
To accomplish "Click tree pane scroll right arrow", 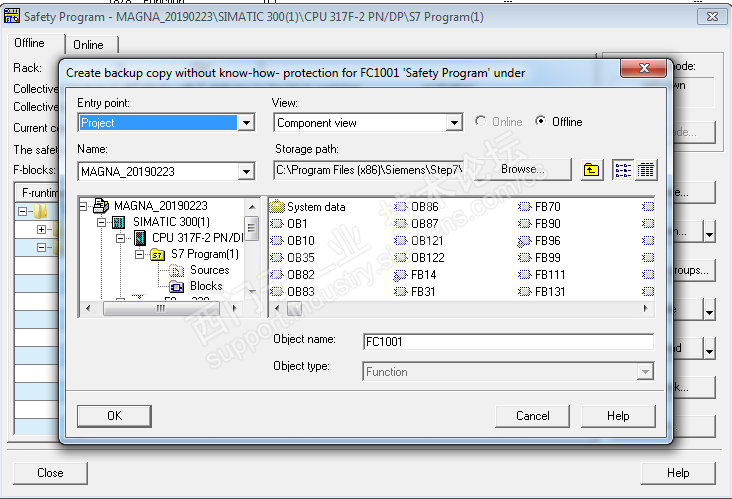I will point(234,308).
